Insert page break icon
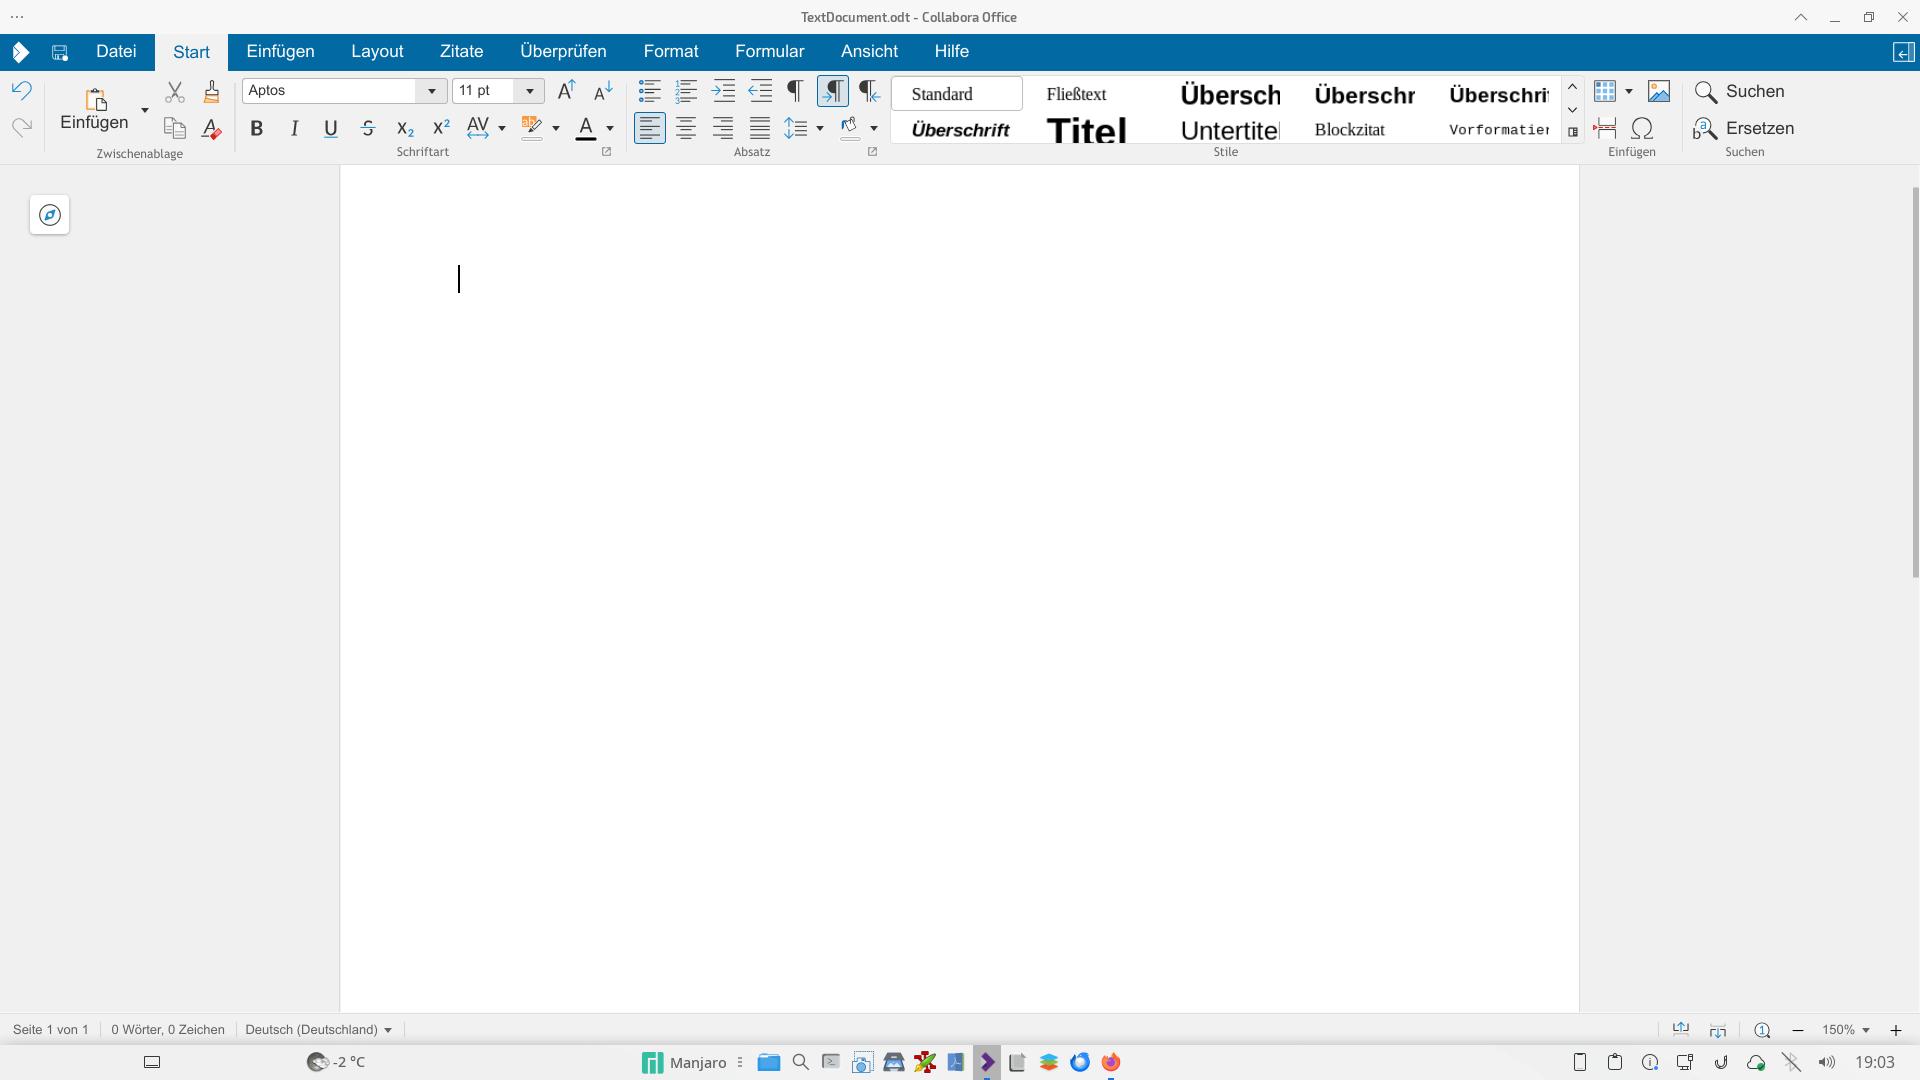 coord(1605,129)
